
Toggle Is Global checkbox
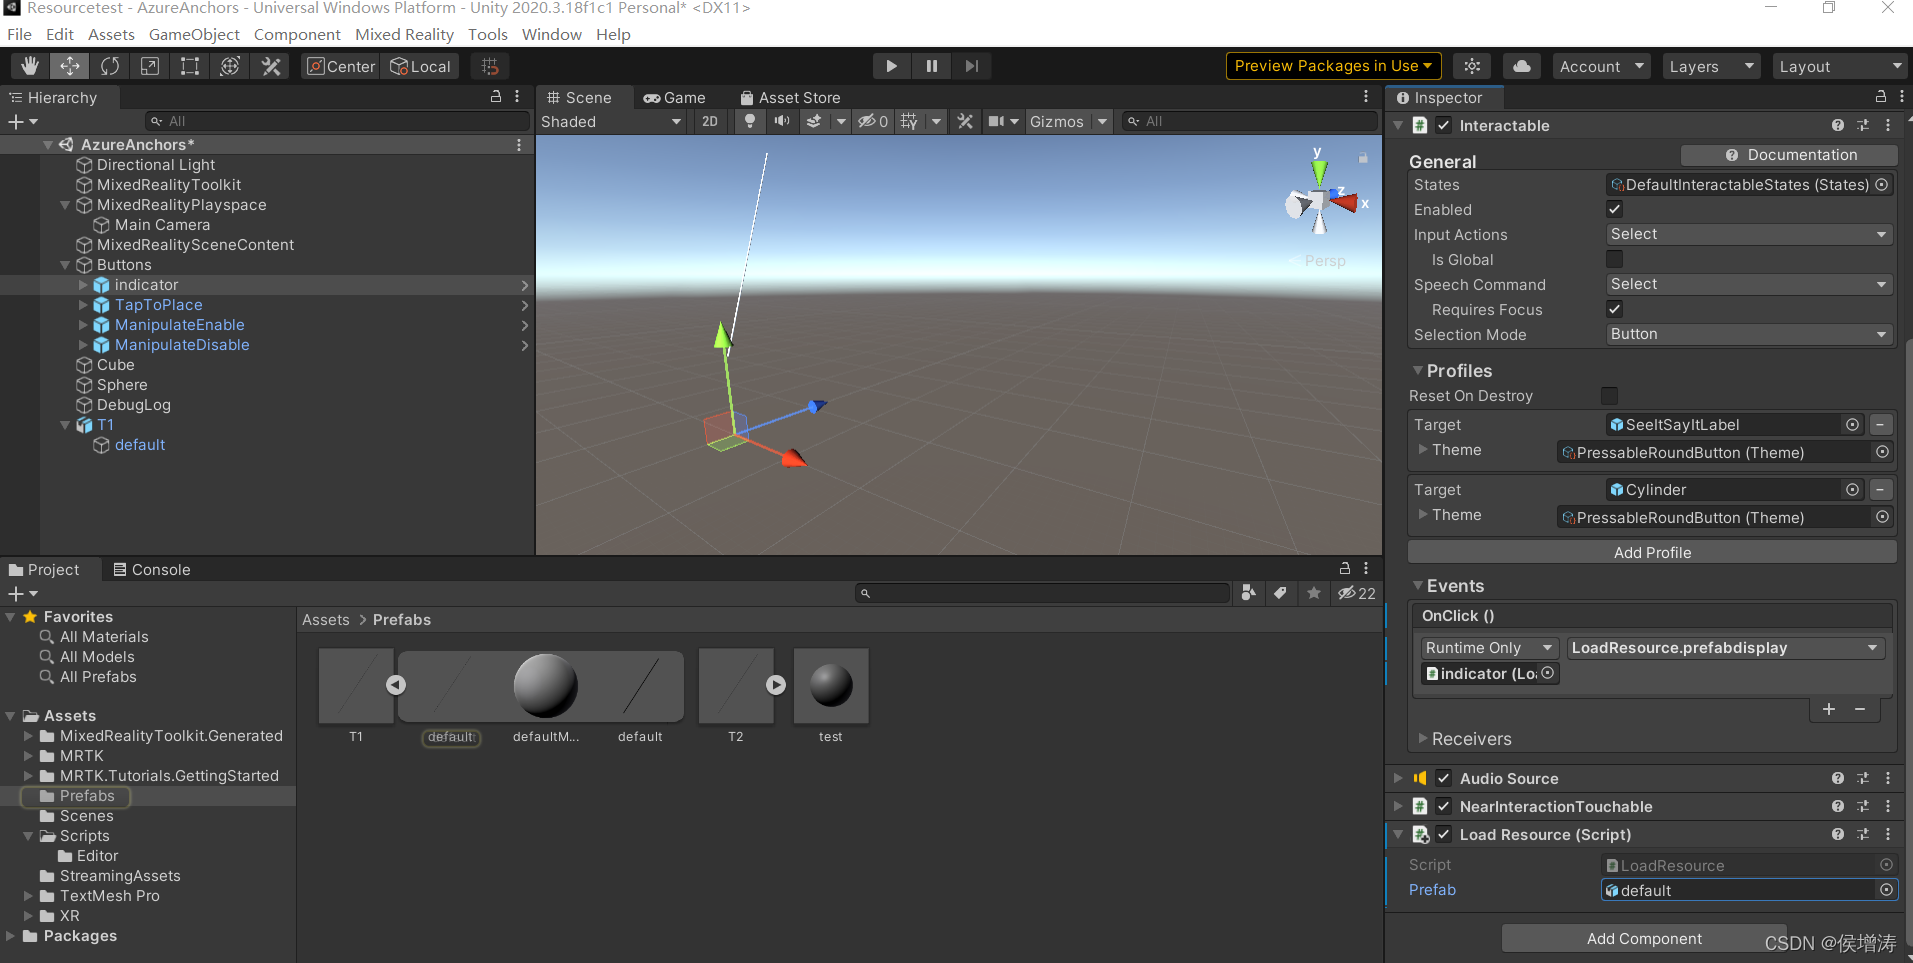[1614, 259]
